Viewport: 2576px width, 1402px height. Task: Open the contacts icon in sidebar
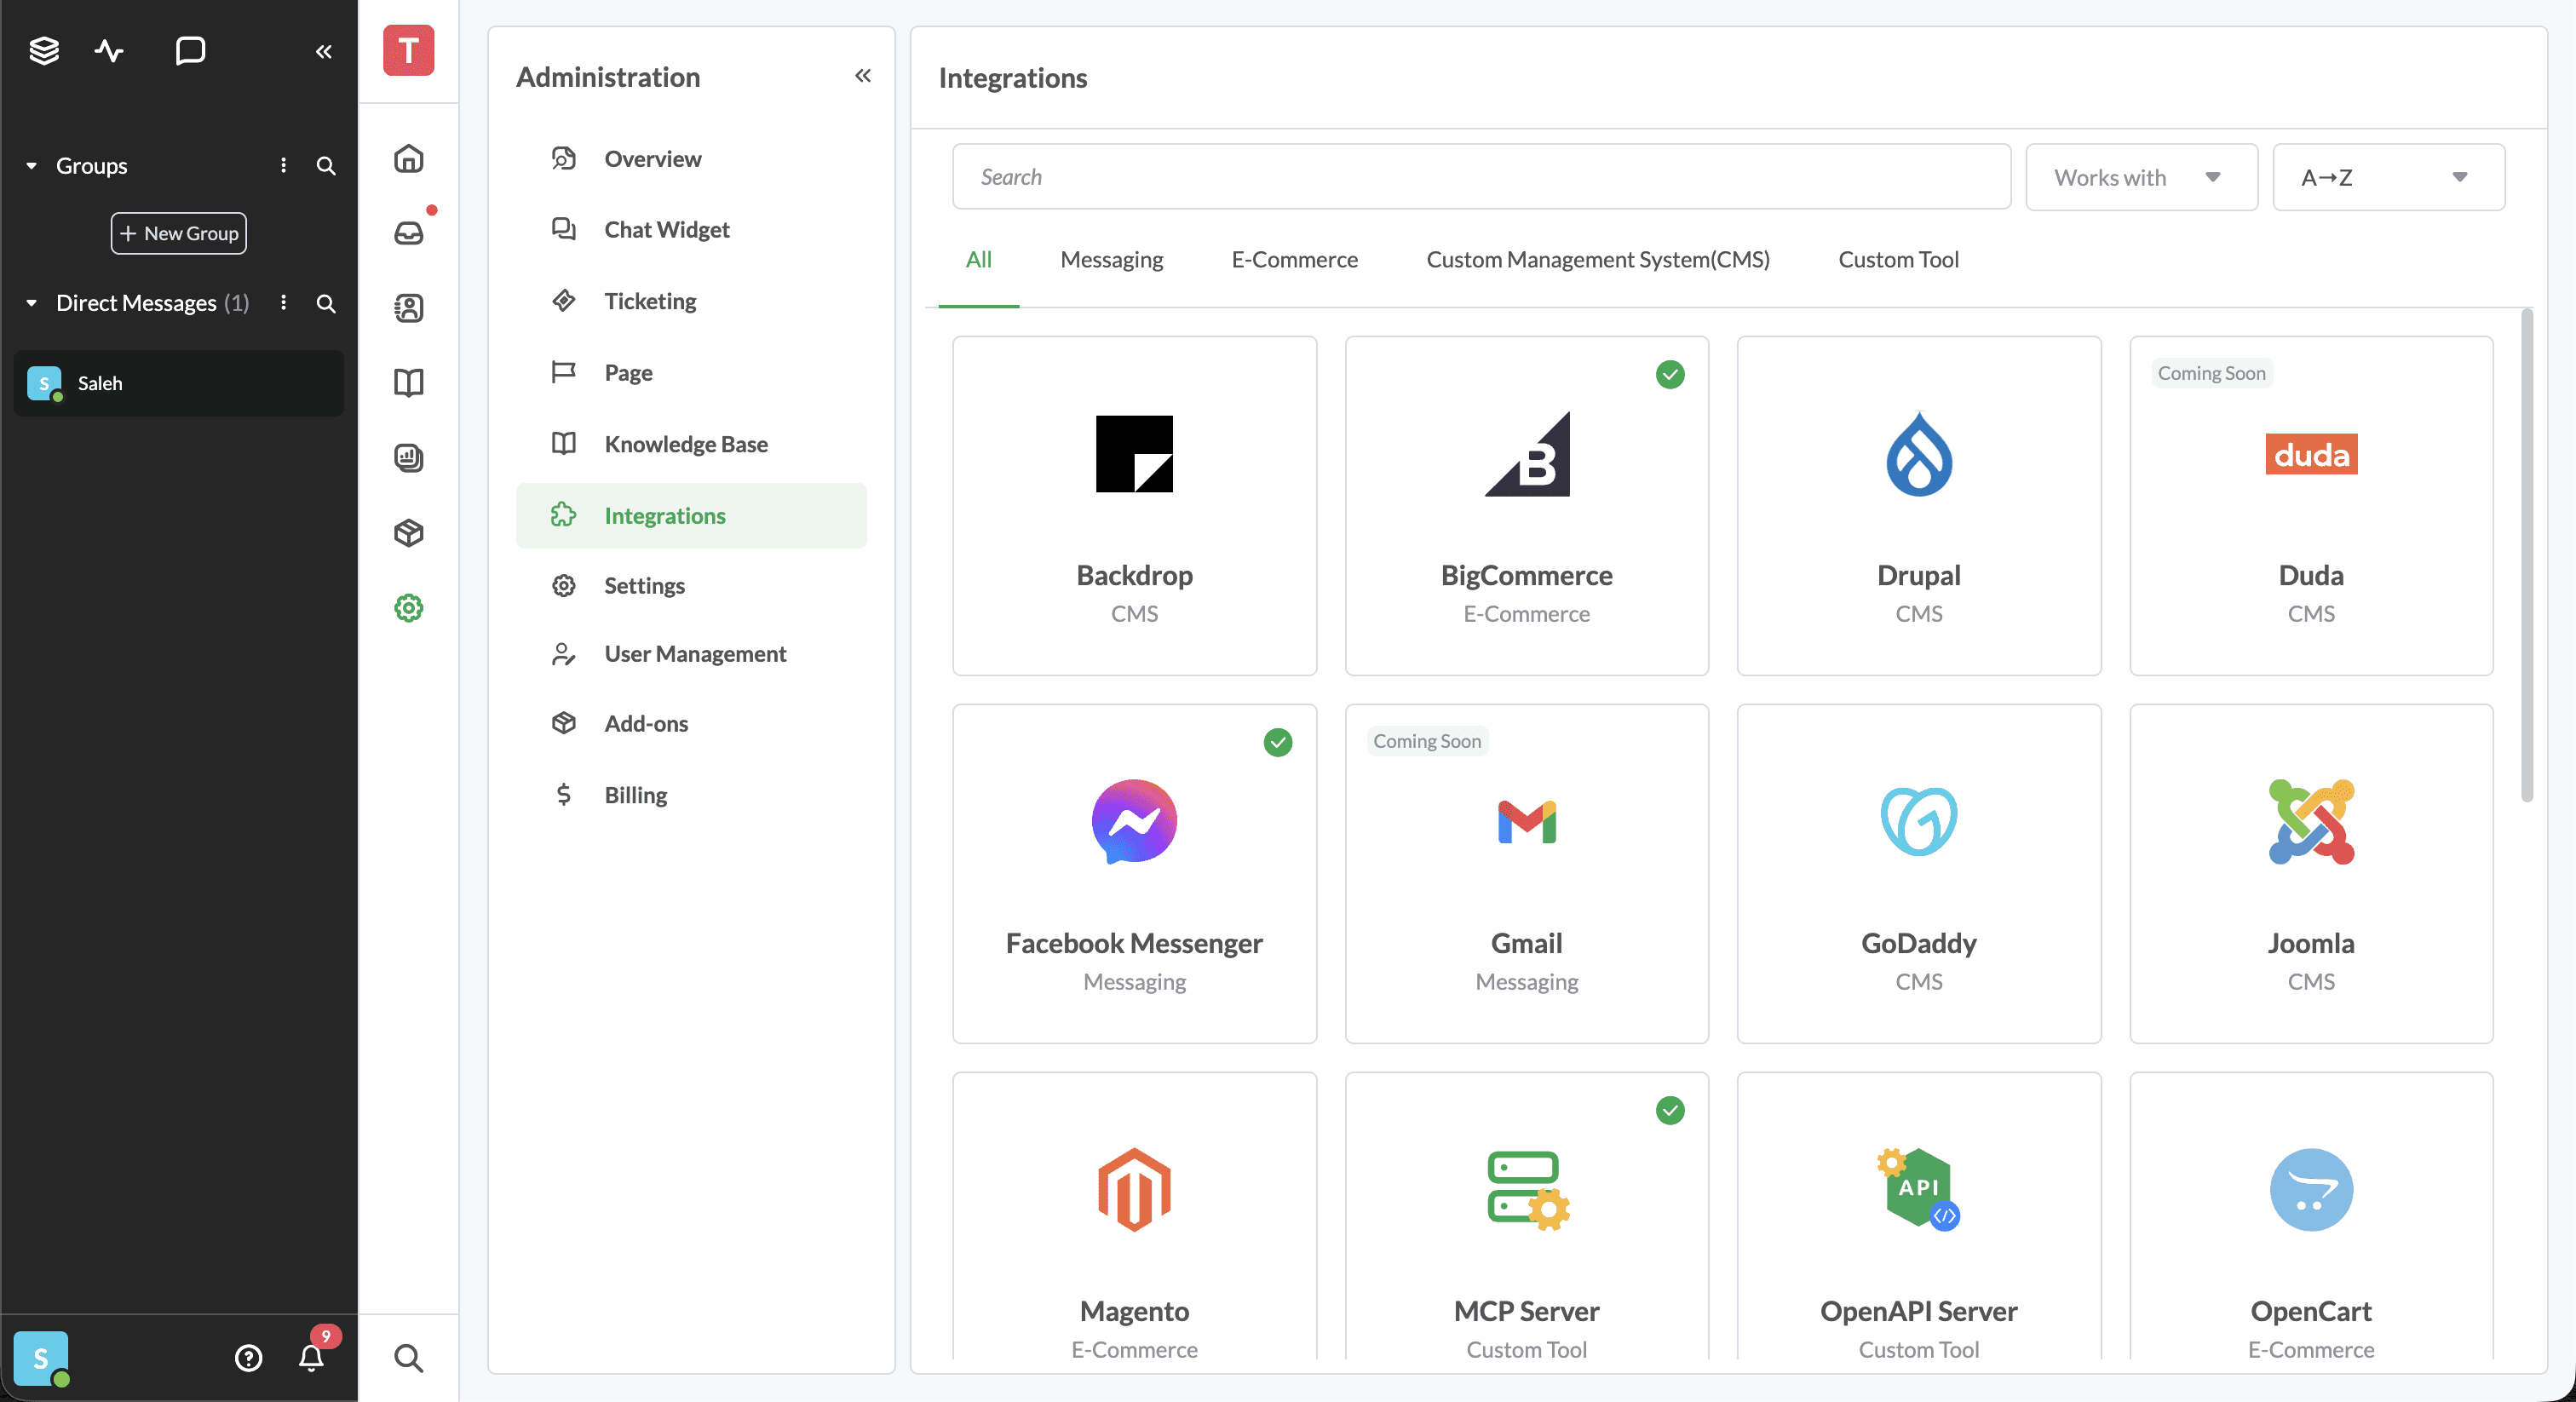pos(409,308)
